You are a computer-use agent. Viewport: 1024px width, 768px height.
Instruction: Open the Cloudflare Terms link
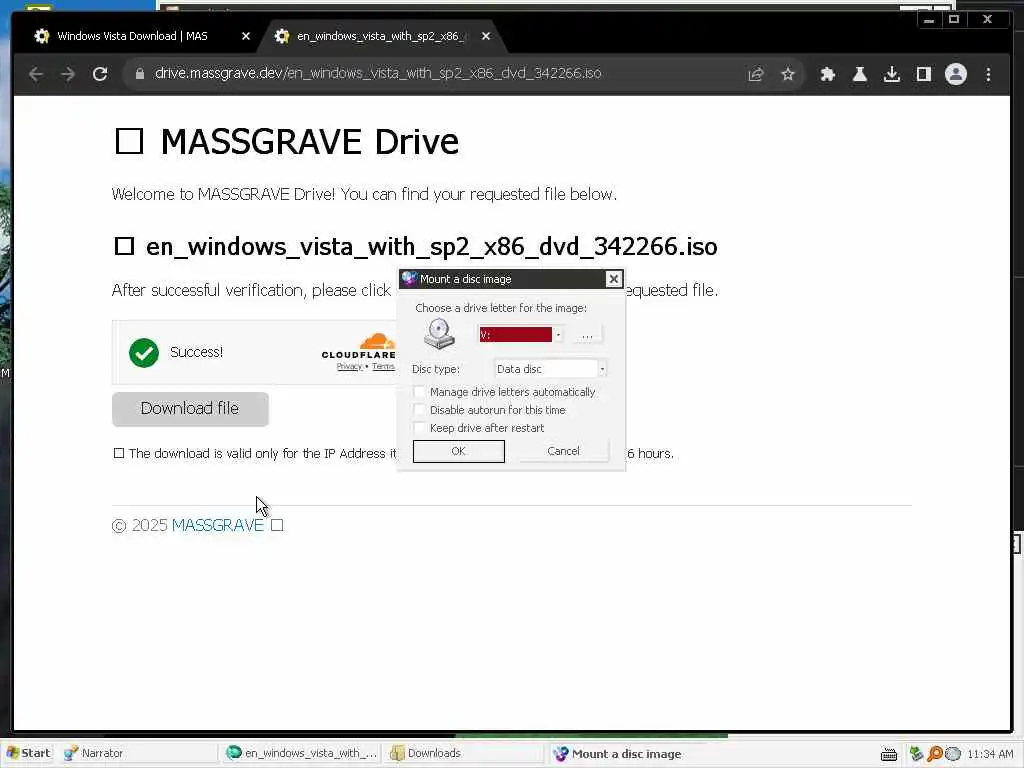(x=383, y=366)
